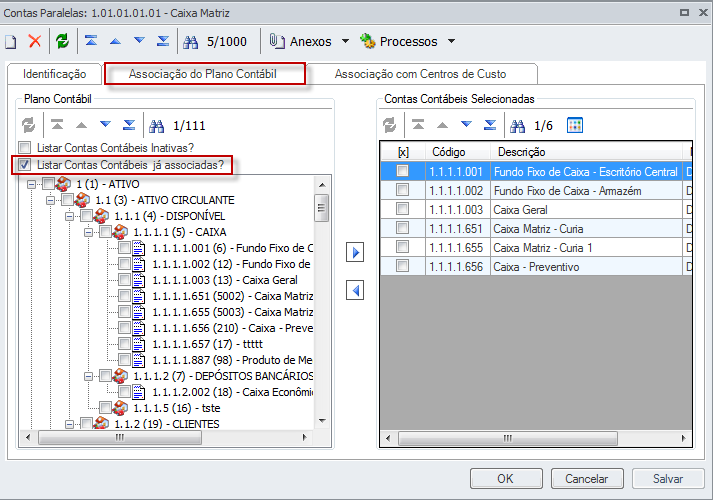Click right arrow to add selected accounts
Screen dimensions: 713x500
355,252
